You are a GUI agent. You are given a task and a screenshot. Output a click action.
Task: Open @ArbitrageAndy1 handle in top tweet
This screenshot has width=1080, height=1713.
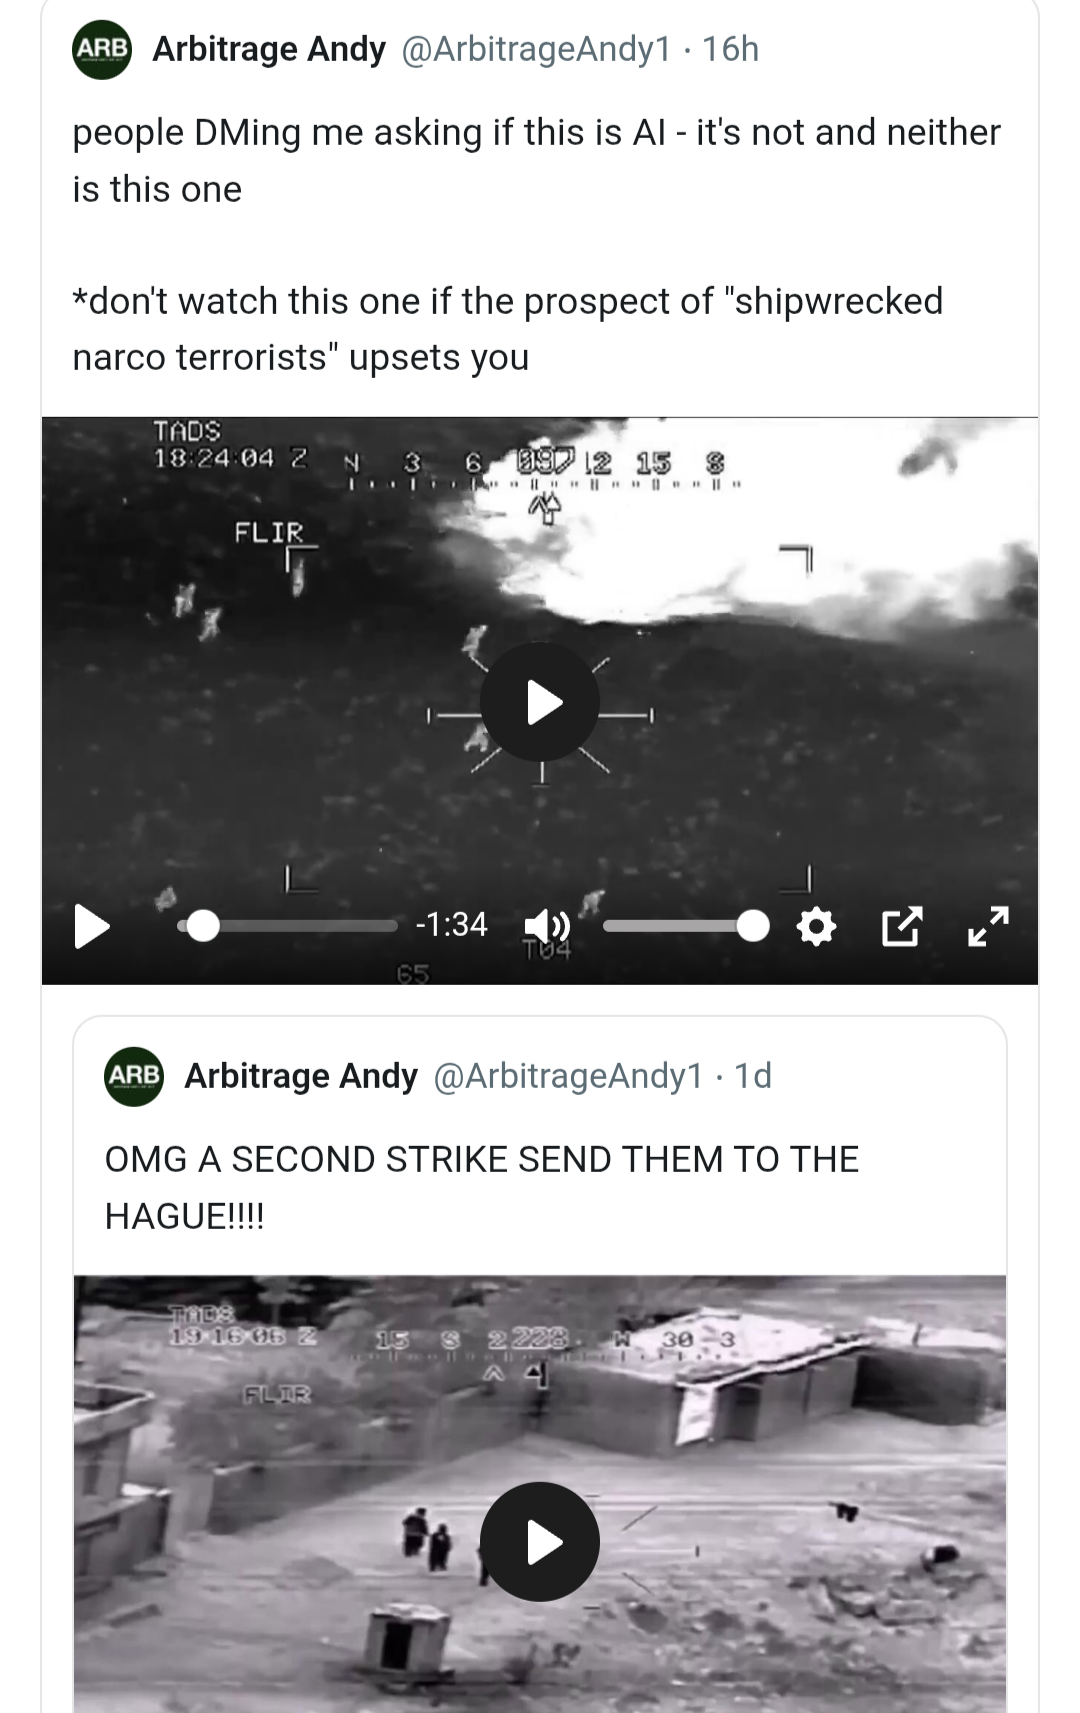pos(536,49)
